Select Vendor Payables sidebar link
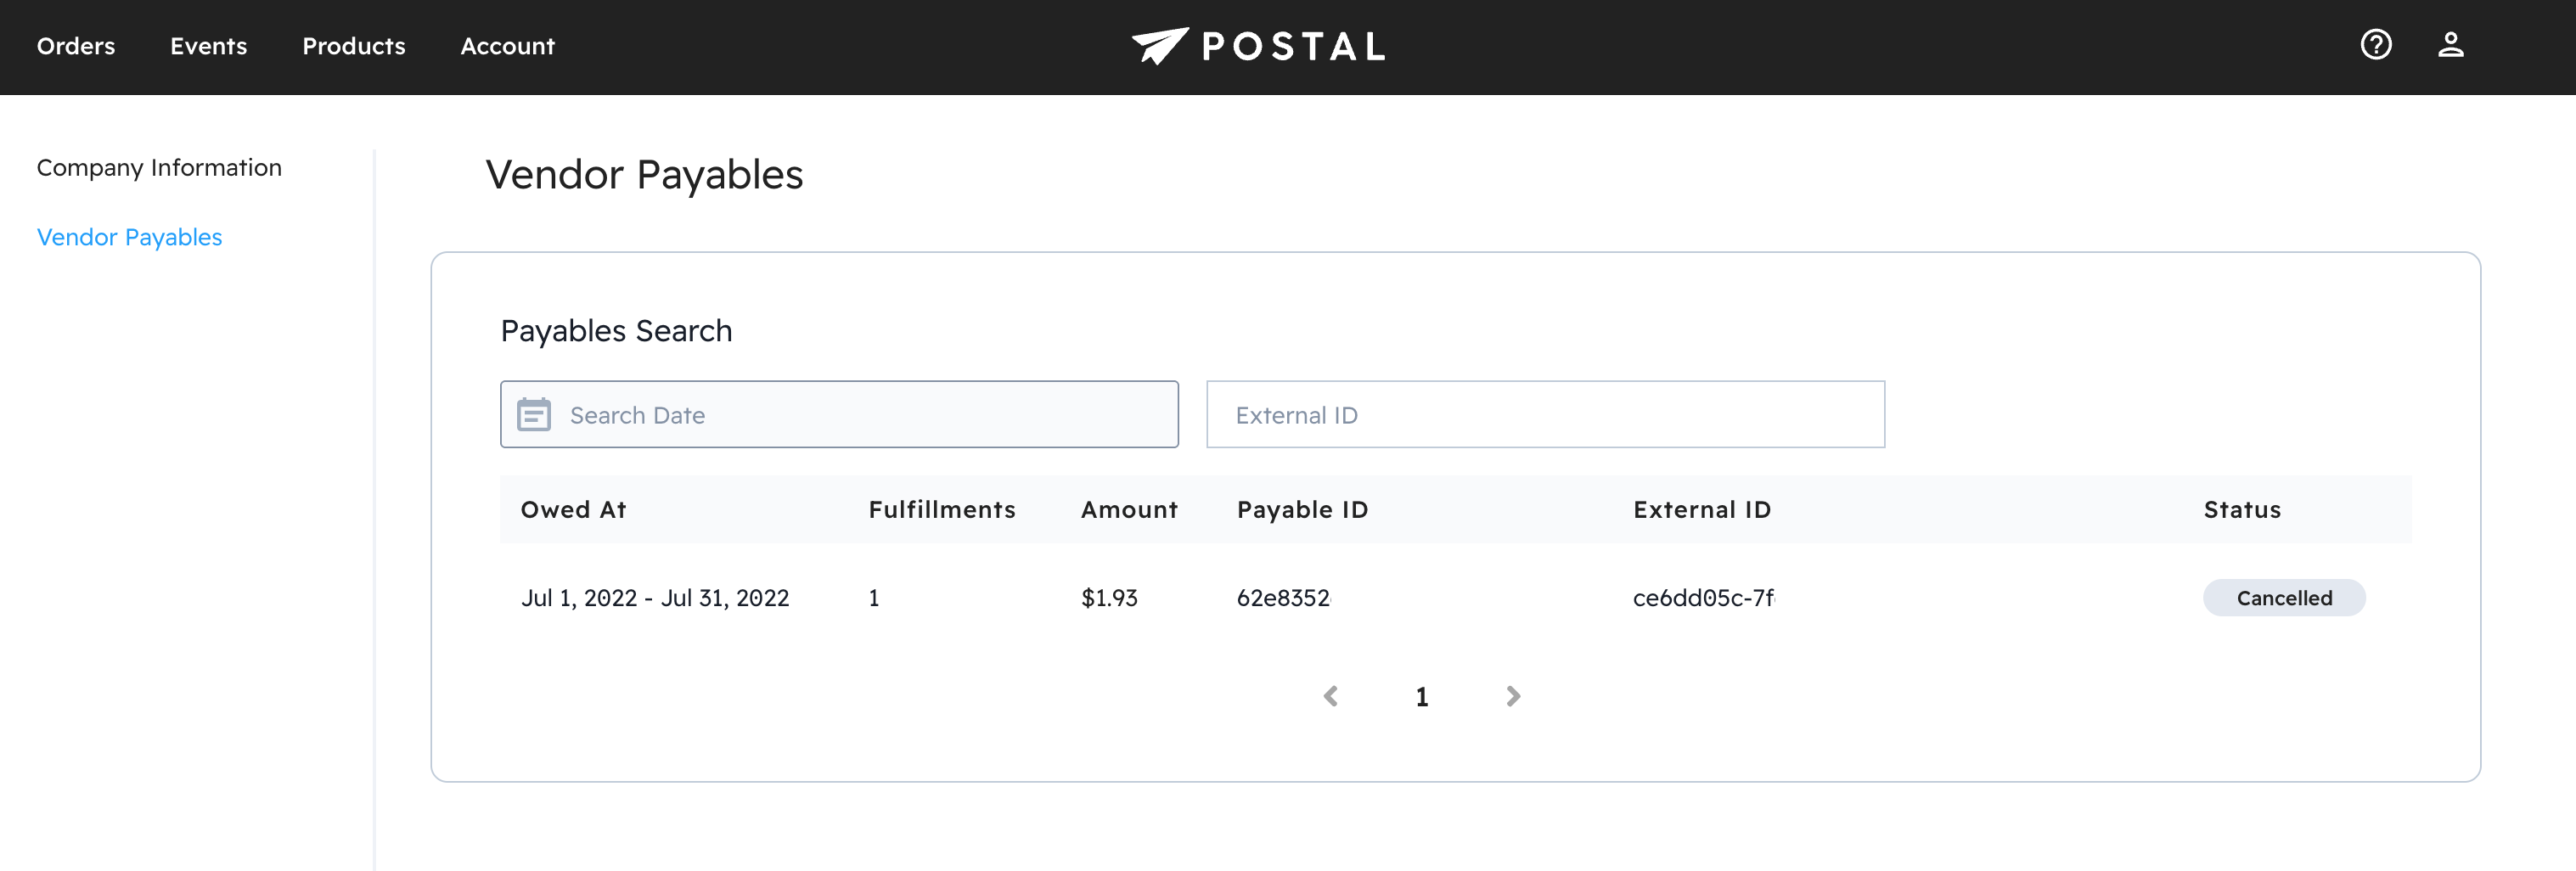Viewport: 2576px width, 871px height. pyautogui.click(x=129, y=237)
